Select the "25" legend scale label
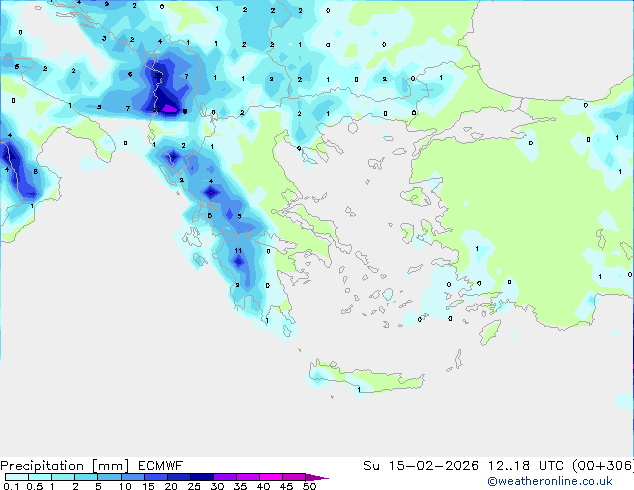The width and height of the screenshot is (634, 490). [x=194, y=486]
